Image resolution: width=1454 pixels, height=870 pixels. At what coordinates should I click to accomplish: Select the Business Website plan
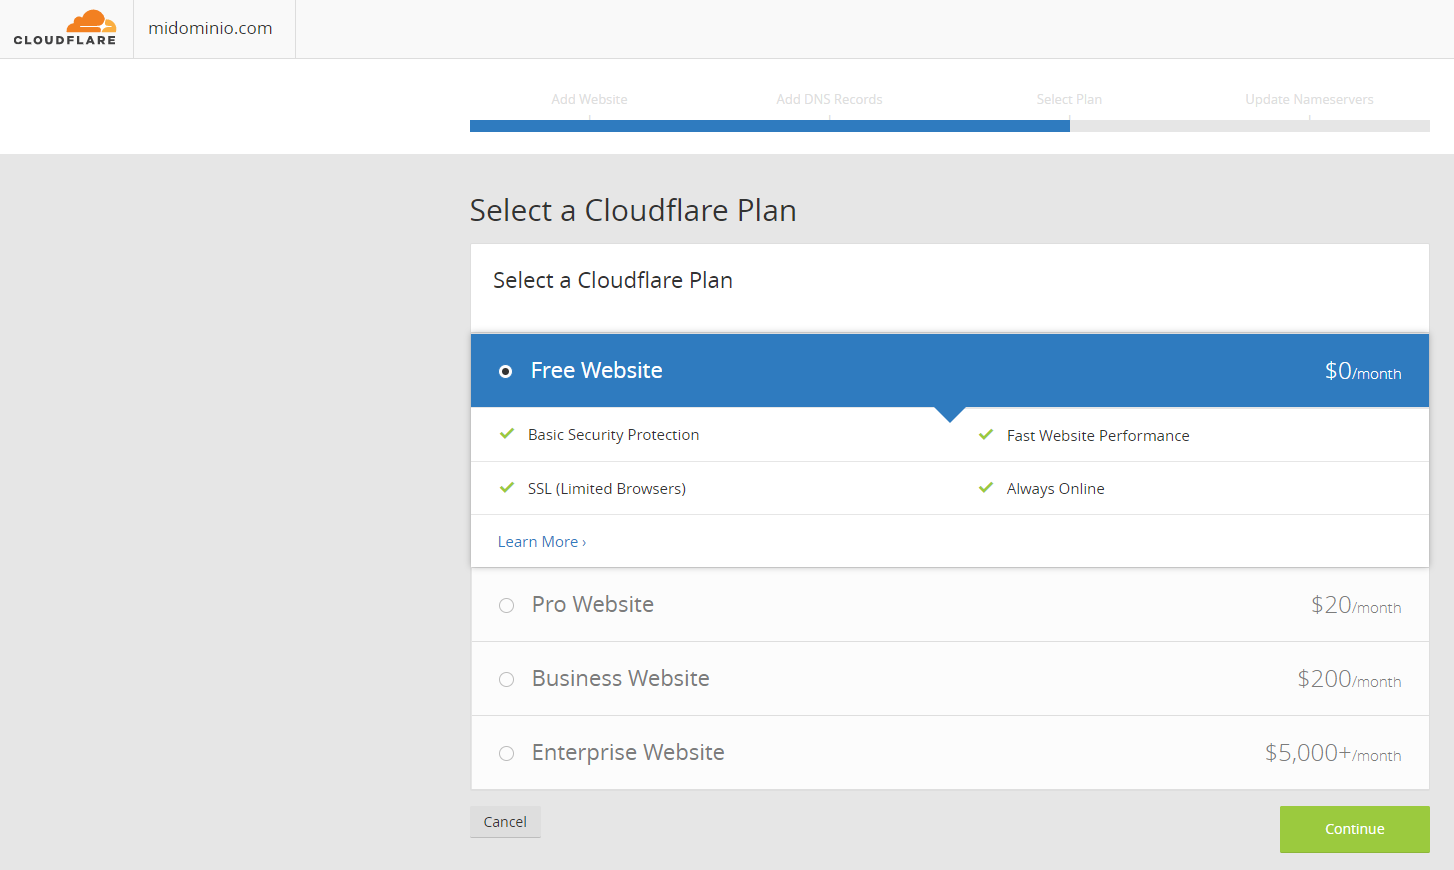click(x=506, y=679)
